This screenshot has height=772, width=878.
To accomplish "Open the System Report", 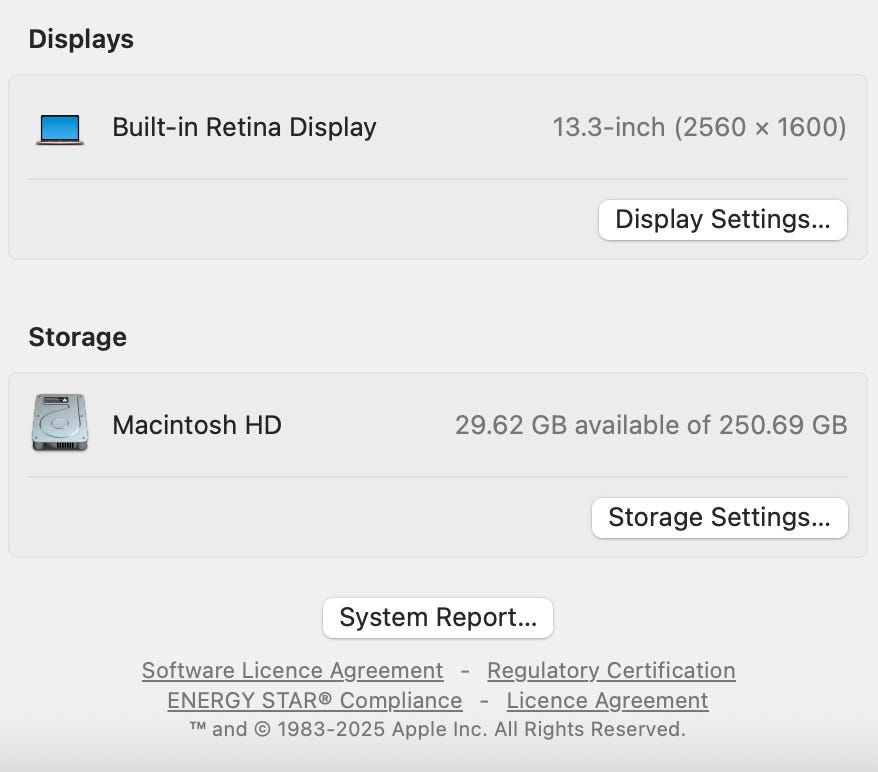I will click(x=437, y=618).
